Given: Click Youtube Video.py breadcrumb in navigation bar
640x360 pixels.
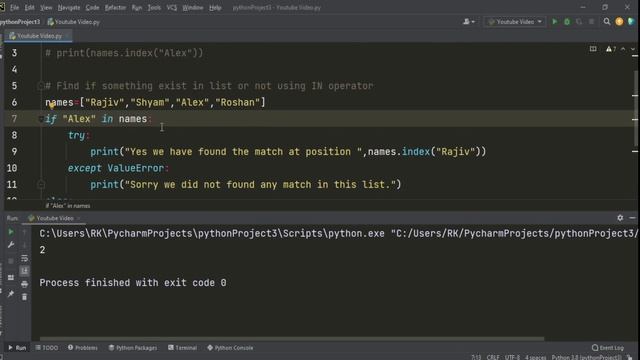Looking at the screenshot, I should (x=73, y=22).
